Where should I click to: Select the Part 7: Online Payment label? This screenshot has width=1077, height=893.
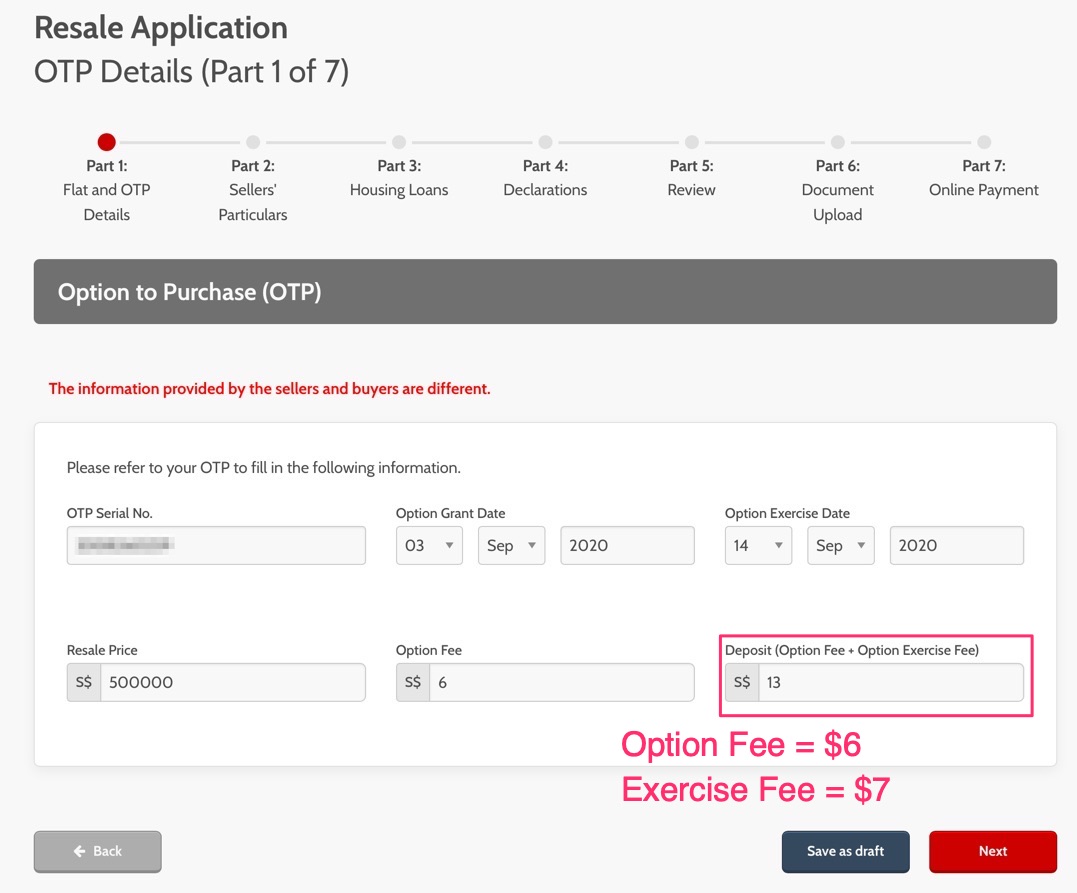(x=984, y=178)
